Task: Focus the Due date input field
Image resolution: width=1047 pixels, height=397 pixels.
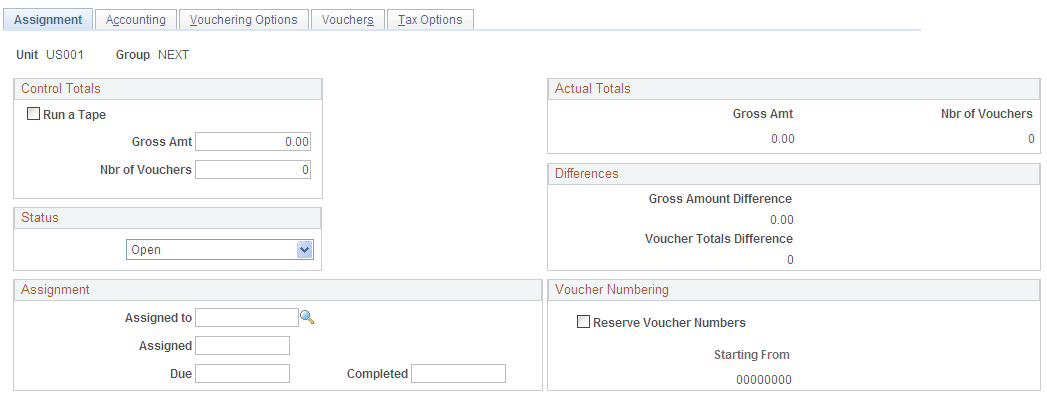Action: pyautogui.click(x=242, y=374)
